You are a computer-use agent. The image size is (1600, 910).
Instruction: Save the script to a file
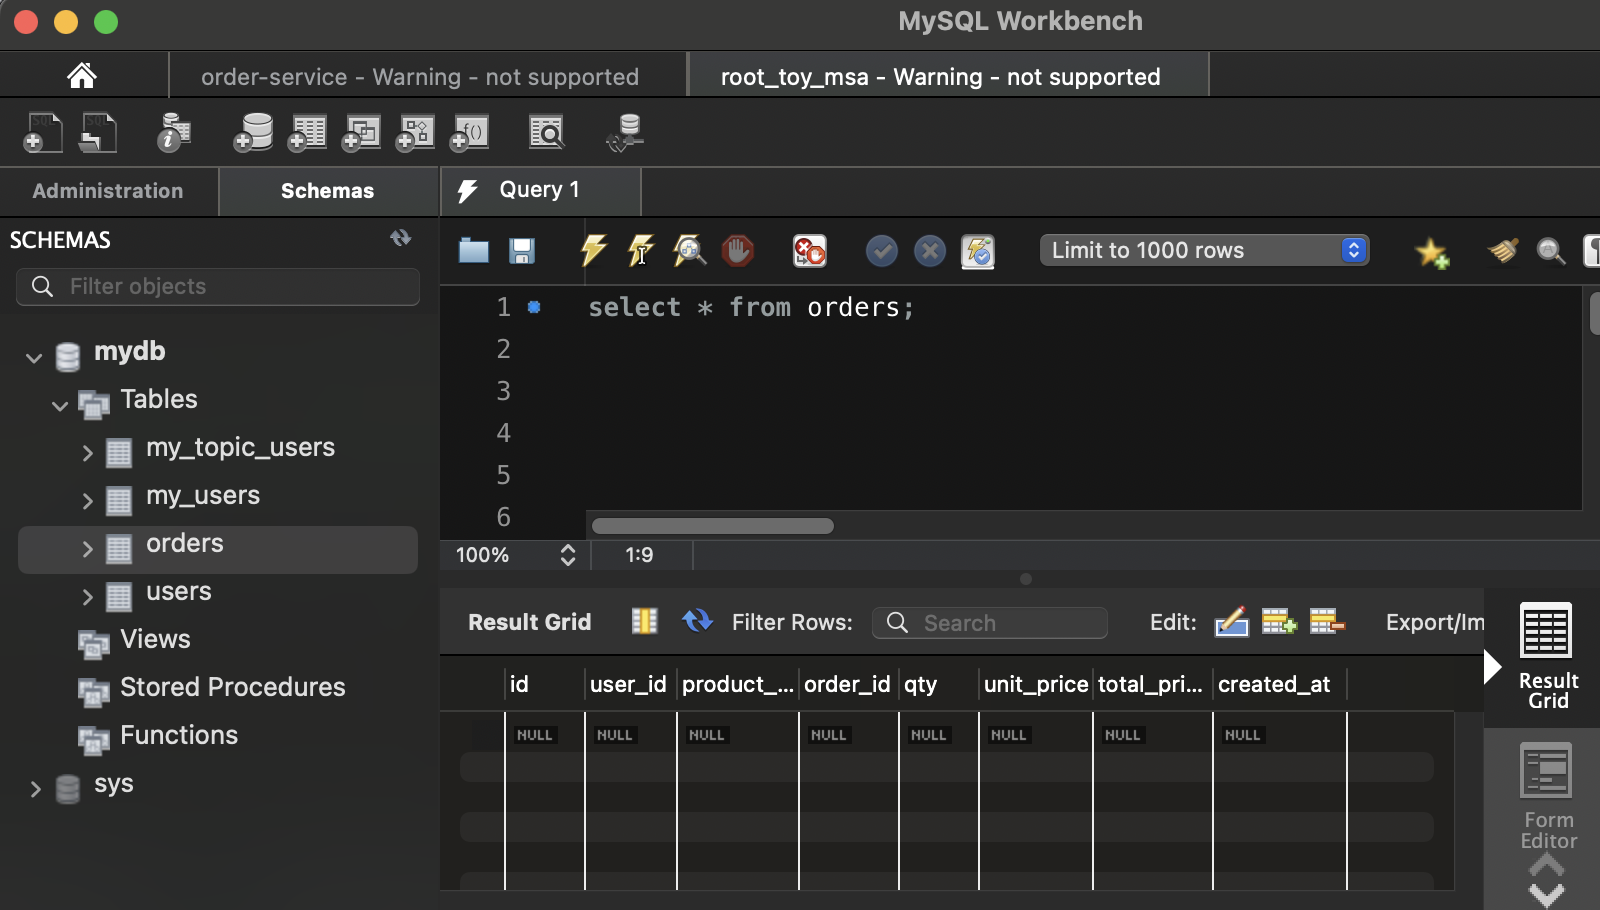[x=522, y=251]
